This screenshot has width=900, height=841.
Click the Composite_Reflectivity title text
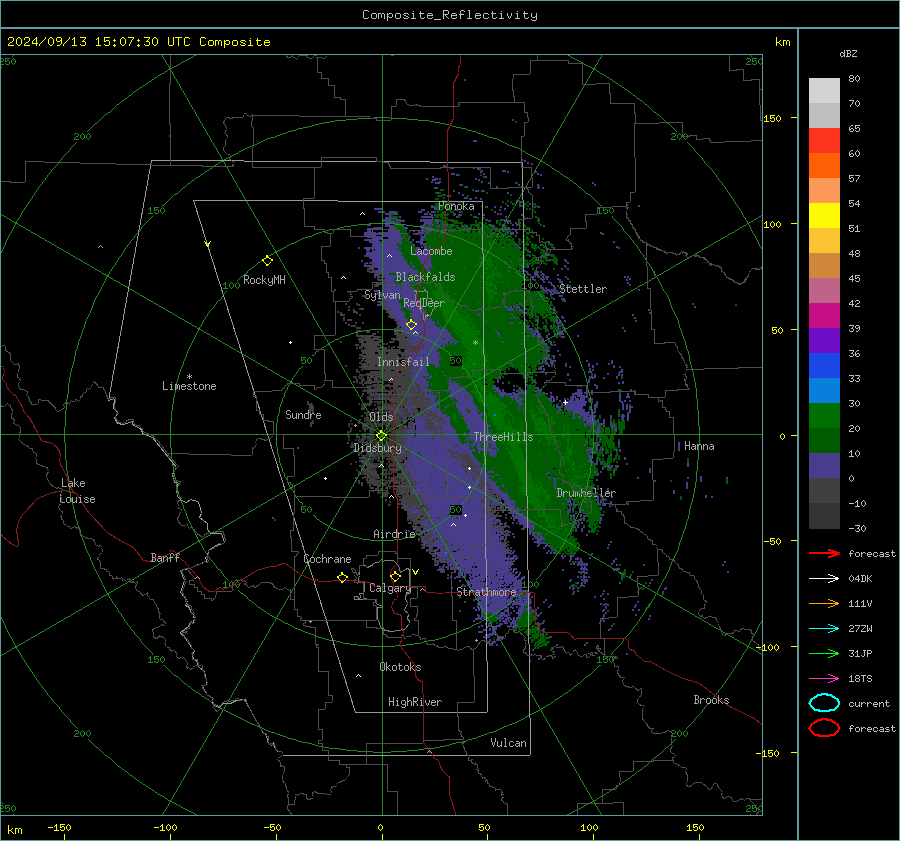(x=449, y=15)
